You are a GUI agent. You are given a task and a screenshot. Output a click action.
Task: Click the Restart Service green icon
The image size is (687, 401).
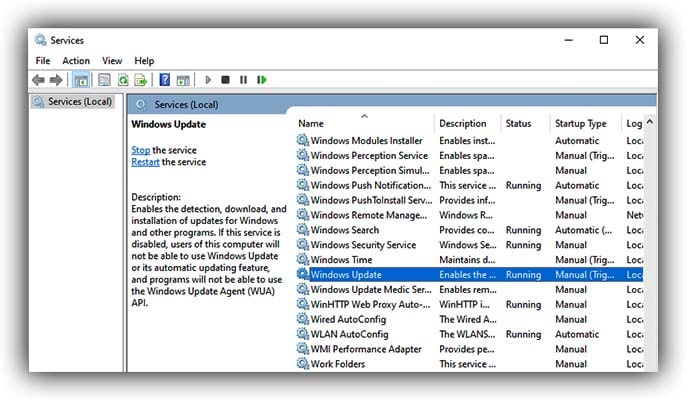[262, 80]
